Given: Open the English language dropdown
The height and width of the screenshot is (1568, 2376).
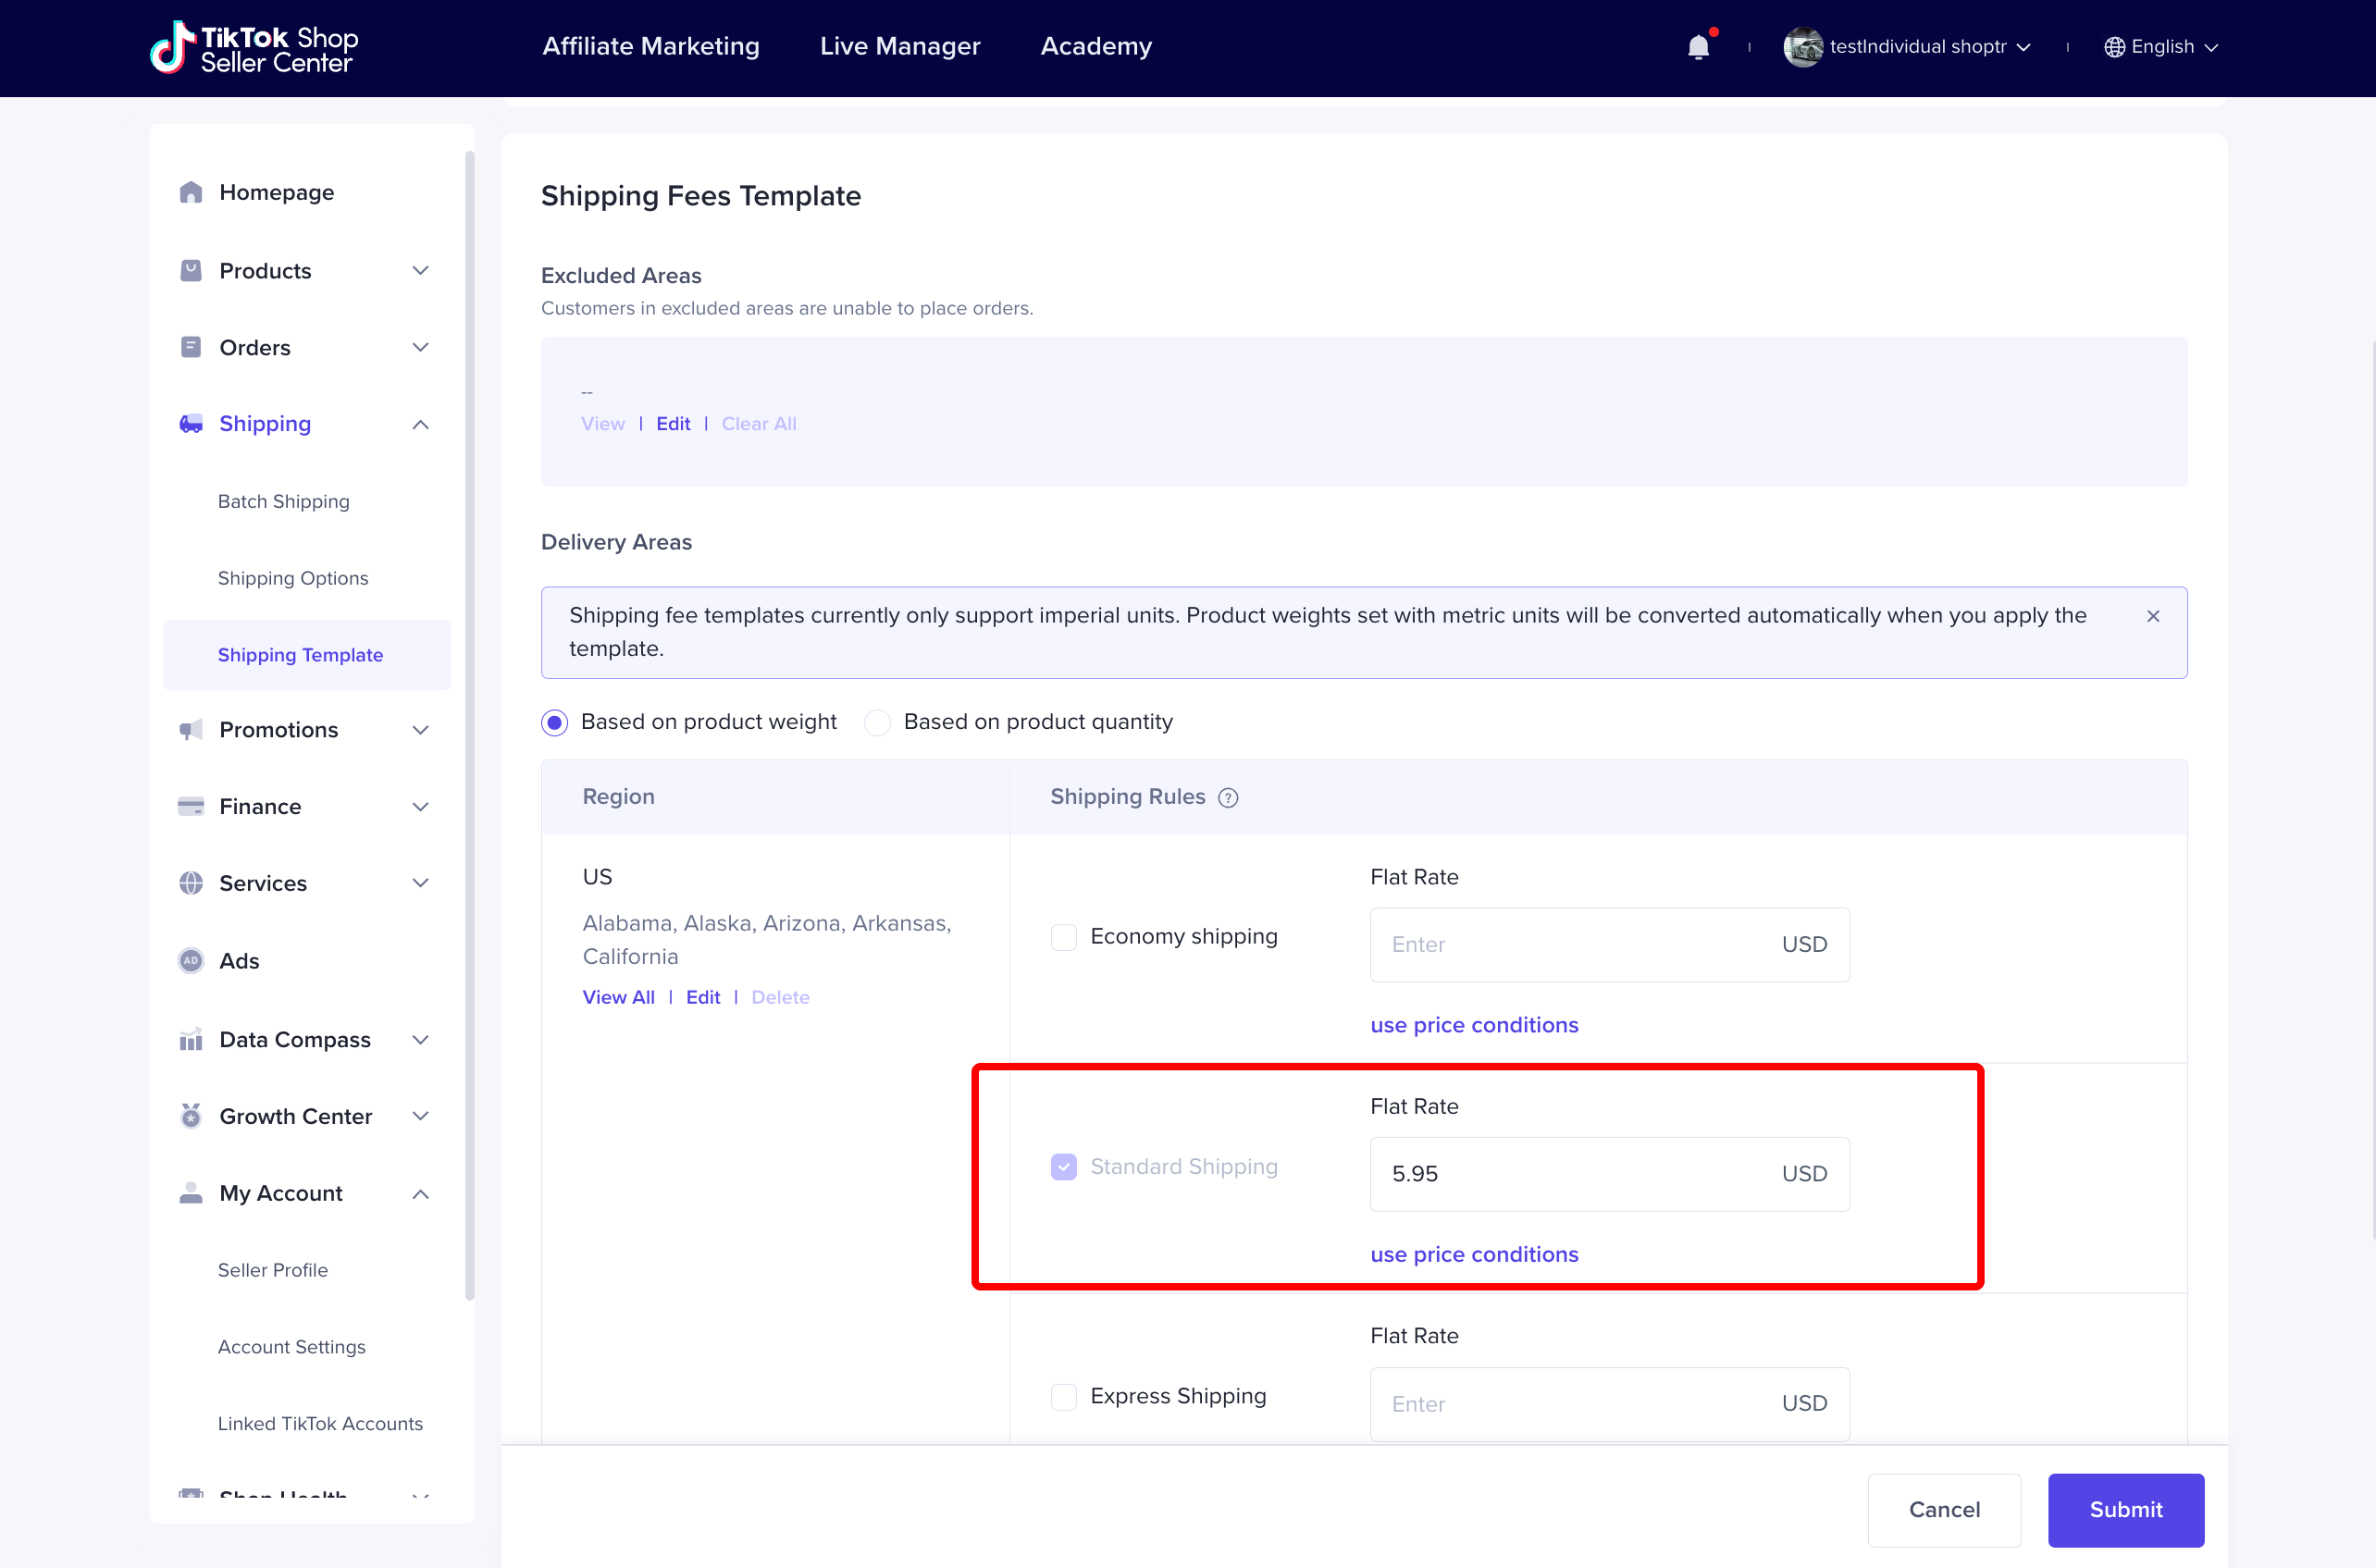Looking at the screenshot, I should 2161,47.
